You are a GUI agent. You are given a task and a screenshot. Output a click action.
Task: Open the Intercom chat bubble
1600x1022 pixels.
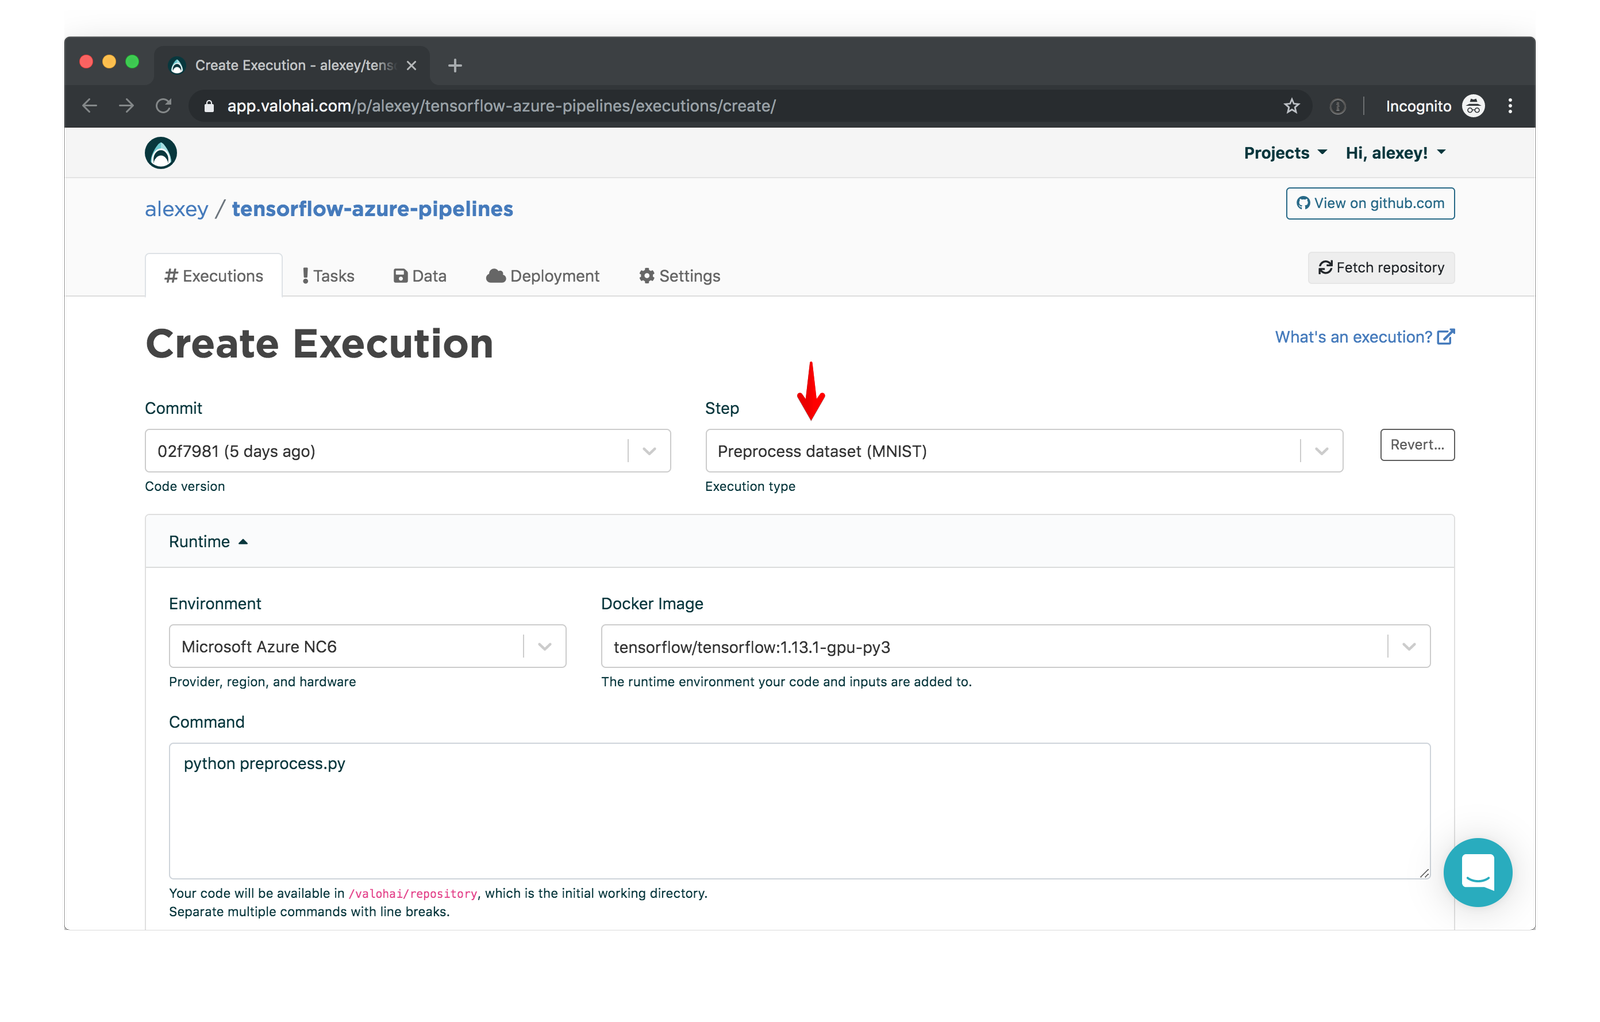click(x=1478, y=872)
